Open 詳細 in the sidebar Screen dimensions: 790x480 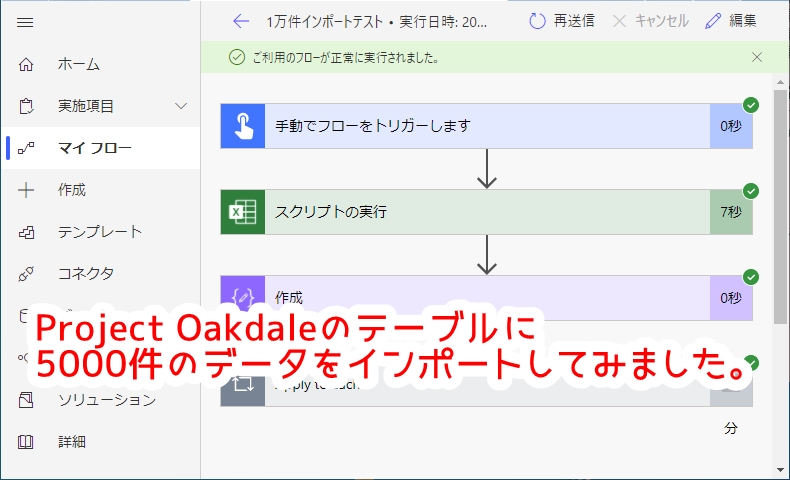point(72,442)
